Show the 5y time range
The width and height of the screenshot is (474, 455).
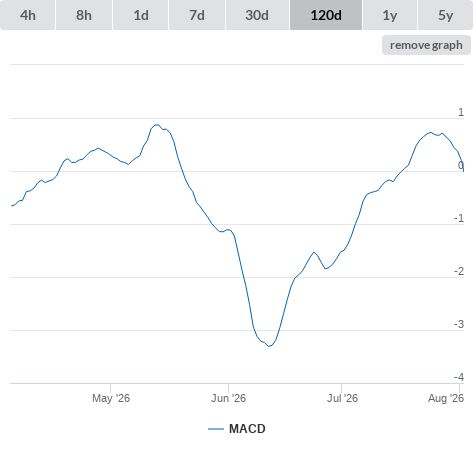tap(445, 15)
